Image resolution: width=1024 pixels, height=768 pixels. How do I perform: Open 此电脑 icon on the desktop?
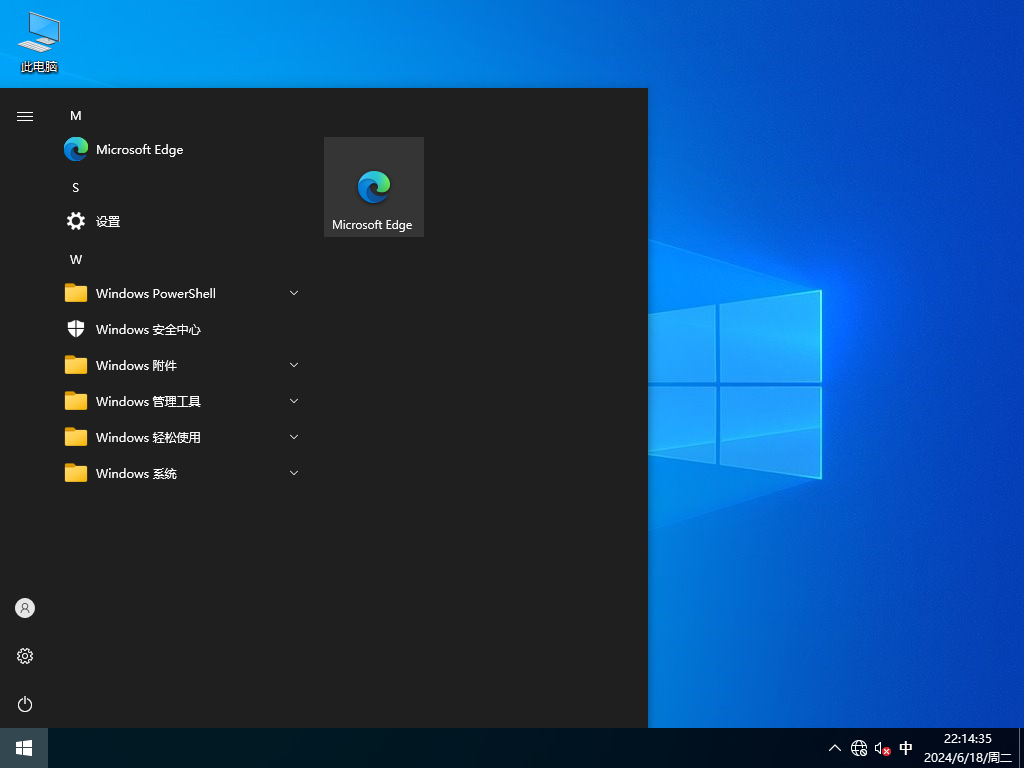point(37,40)
